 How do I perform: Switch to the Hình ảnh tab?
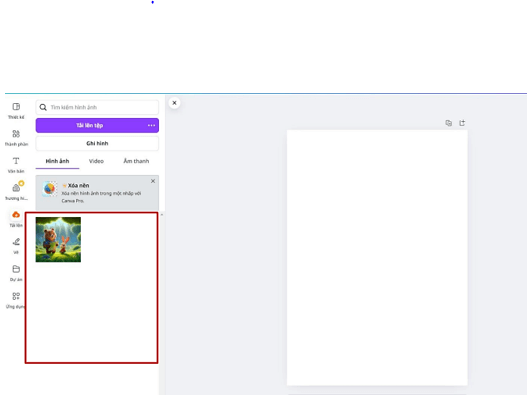click(57, 161)
